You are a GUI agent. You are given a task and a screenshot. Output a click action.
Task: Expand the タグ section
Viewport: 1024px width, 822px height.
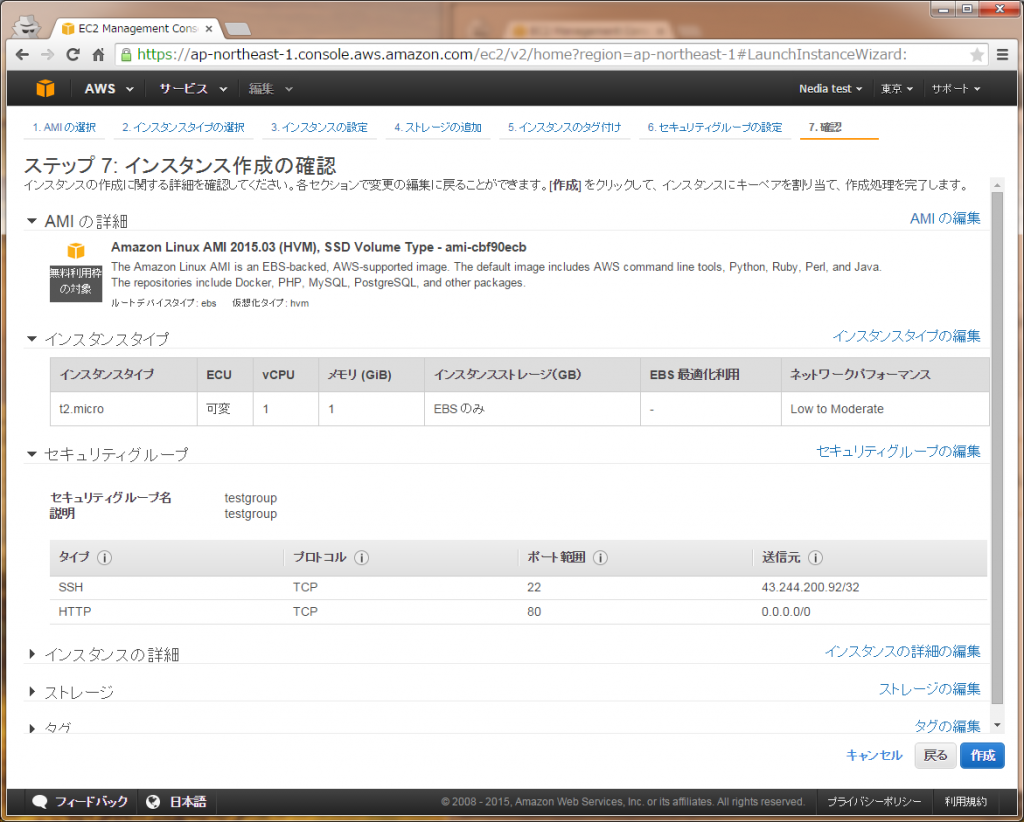32,728
